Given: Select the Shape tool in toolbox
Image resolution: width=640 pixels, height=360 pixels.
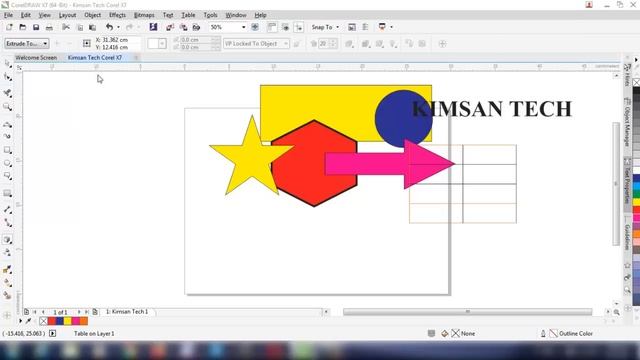Looking at the screenshot, I should pyautogui.click(x=7, y=78).
